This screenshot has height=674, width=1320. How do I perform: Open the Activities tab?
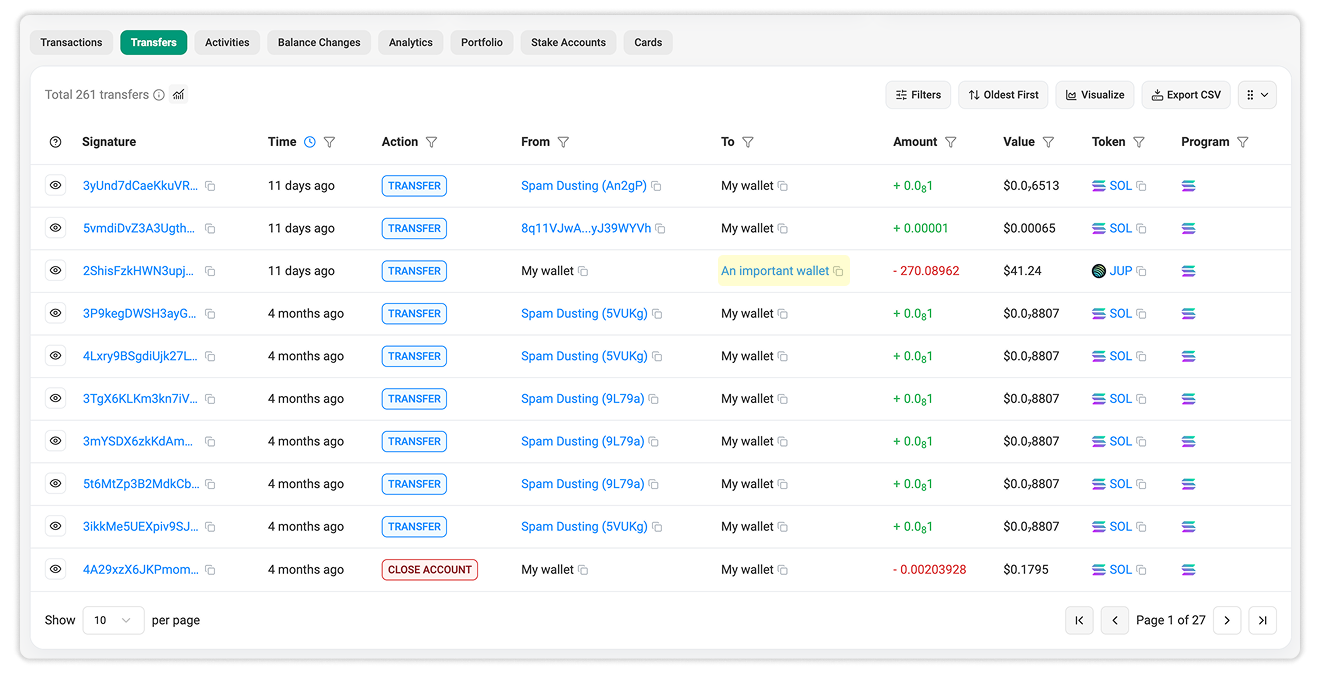pos(227,42)
